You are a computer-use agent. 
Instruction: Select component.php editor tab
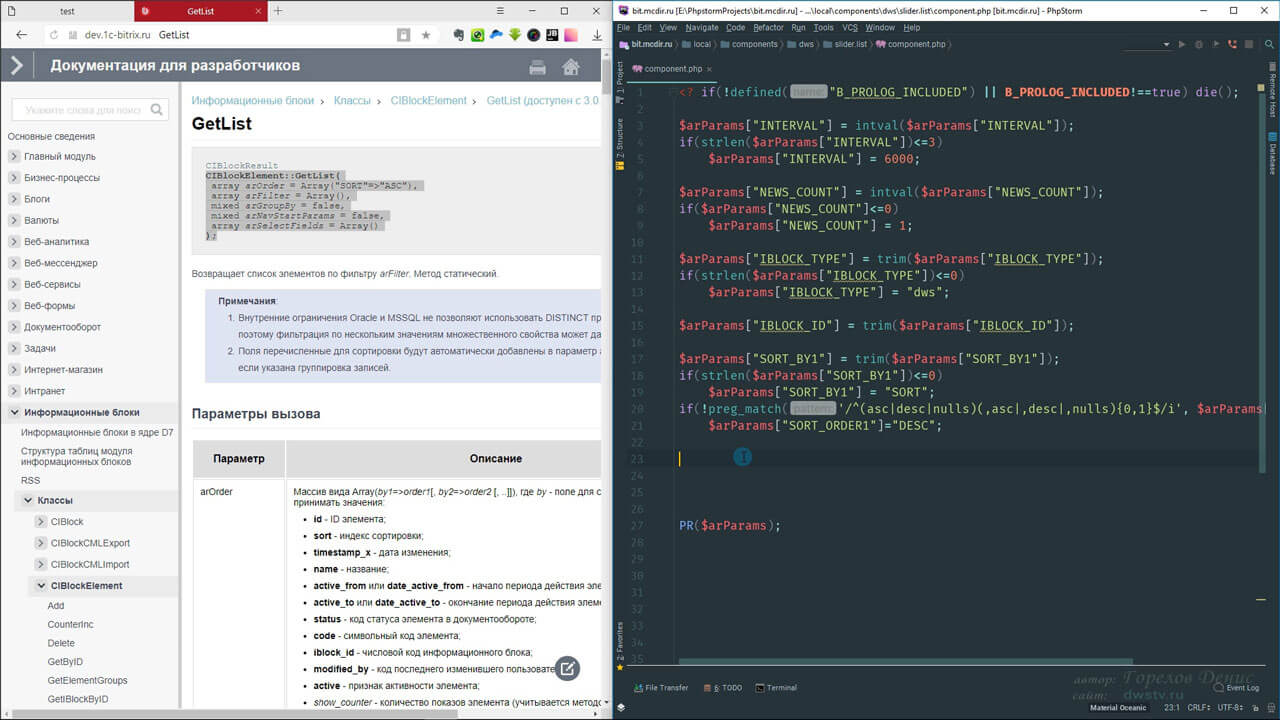[672, 69]
